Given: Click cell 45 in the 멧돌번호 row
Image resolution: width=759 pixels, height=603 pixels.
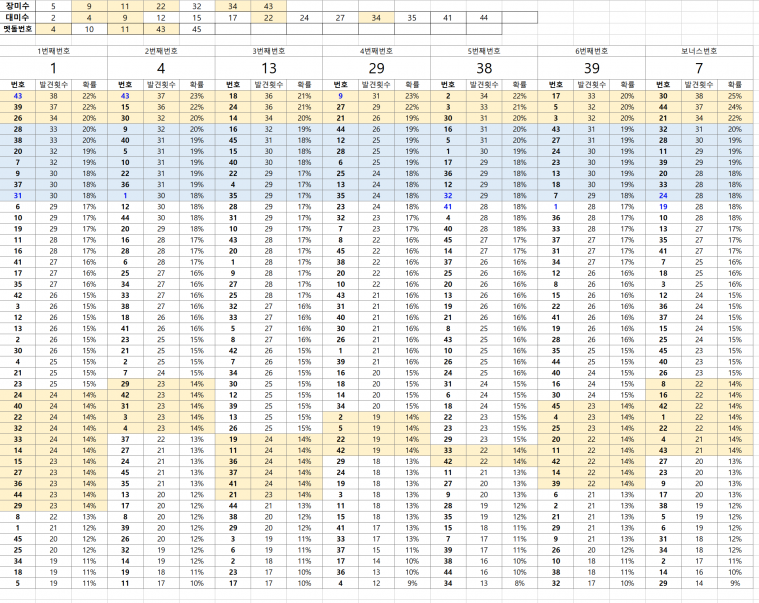Looking at the screenshot, I should pyautogui.click(x=197, y=29).
